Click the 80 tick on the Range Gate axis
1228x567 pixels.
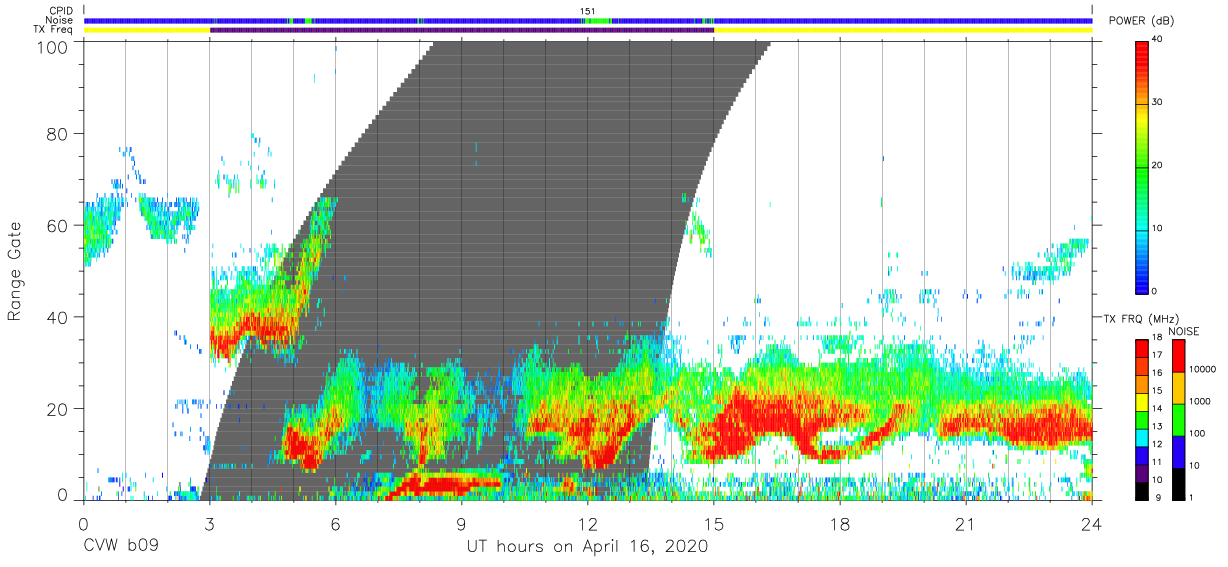(60, 134)
